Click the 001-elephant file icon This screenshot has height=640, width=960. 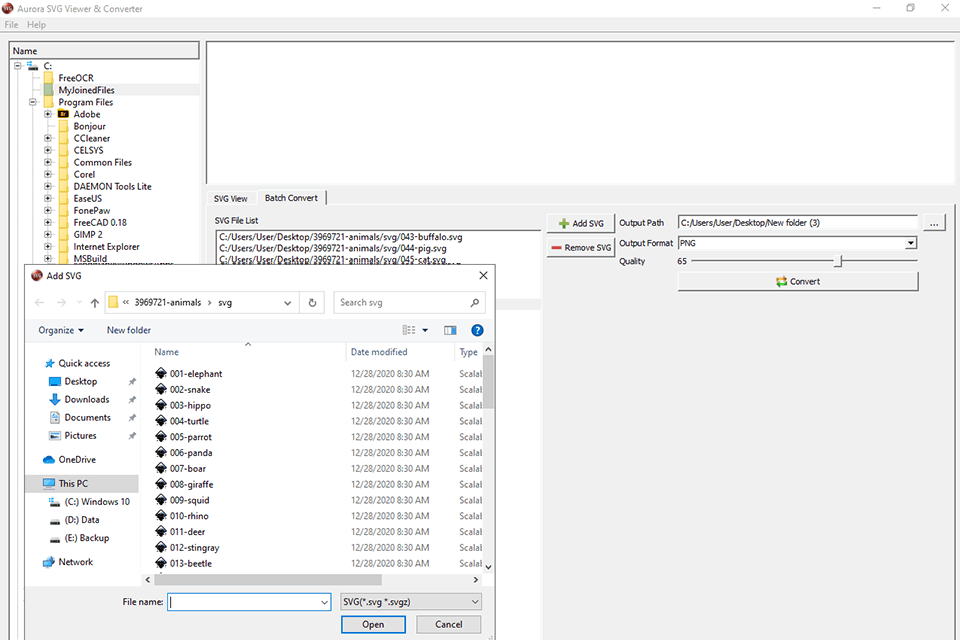tap(161, 373)
